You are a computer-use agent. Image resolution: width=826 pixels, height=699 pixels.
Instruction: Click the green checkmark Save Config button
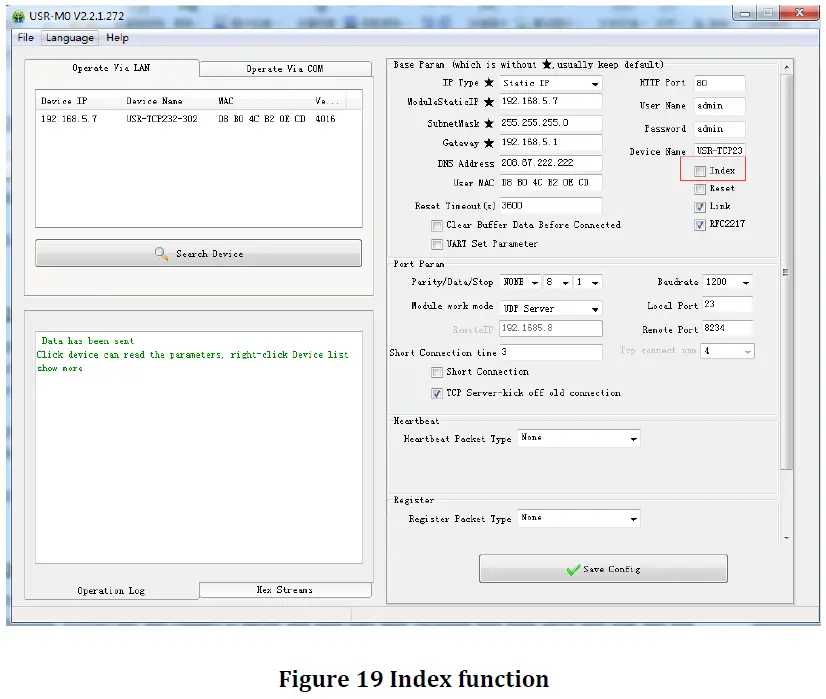(602, 569)
